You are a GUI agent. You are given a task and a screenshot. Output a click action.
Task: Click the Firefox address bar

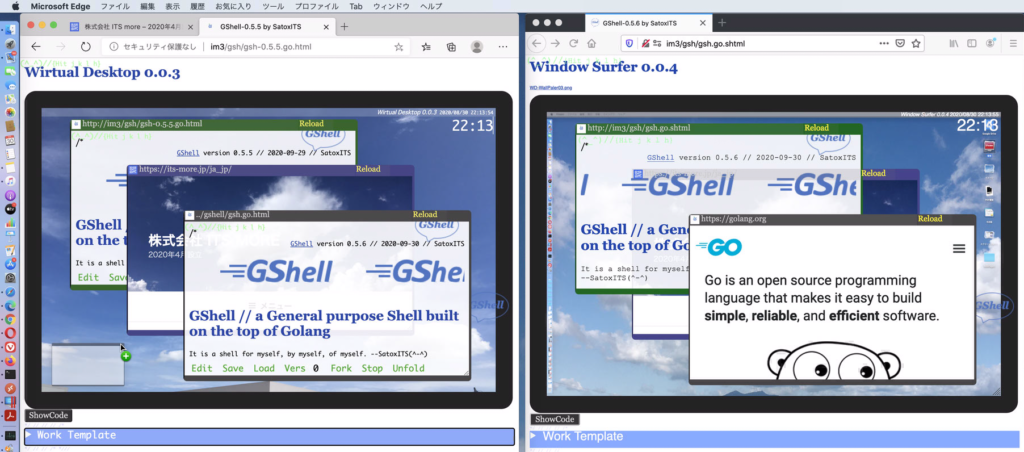(x=760, y=43)
